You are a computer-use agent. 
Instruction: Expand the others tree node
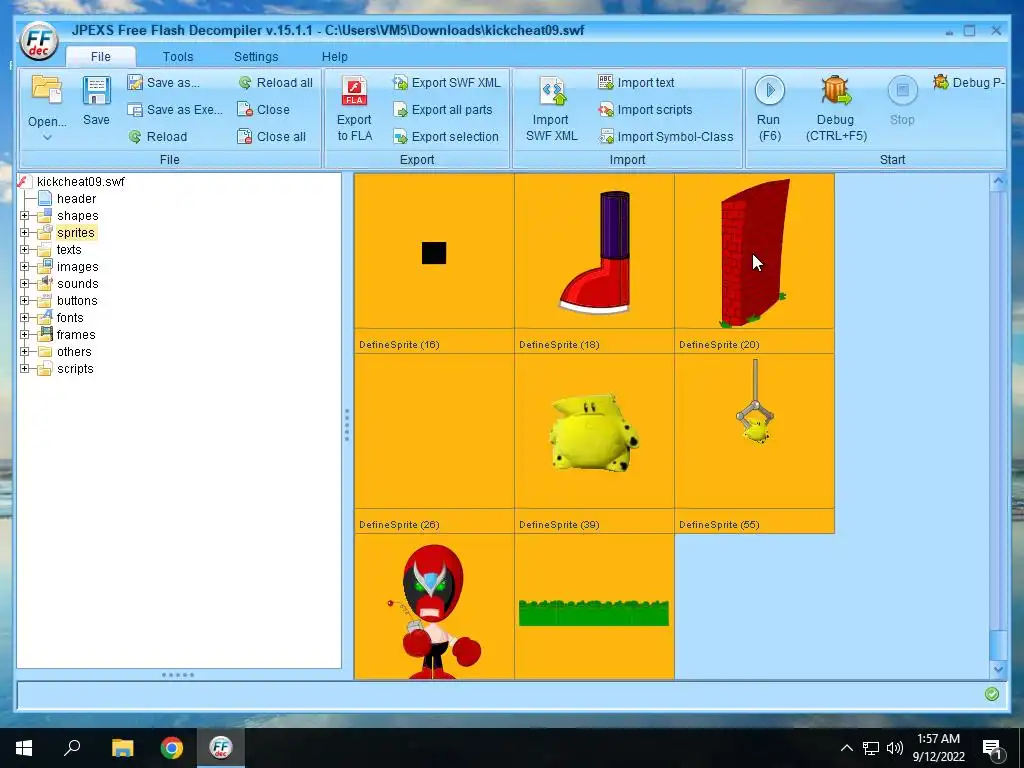coord(24,351)
